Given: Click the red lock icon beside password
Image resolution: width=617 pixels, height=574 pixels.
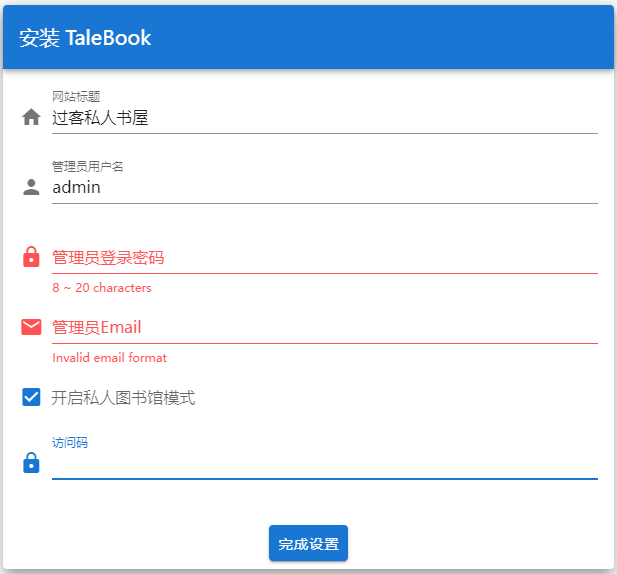Looking at the screenshot, I should coord(31,257).
